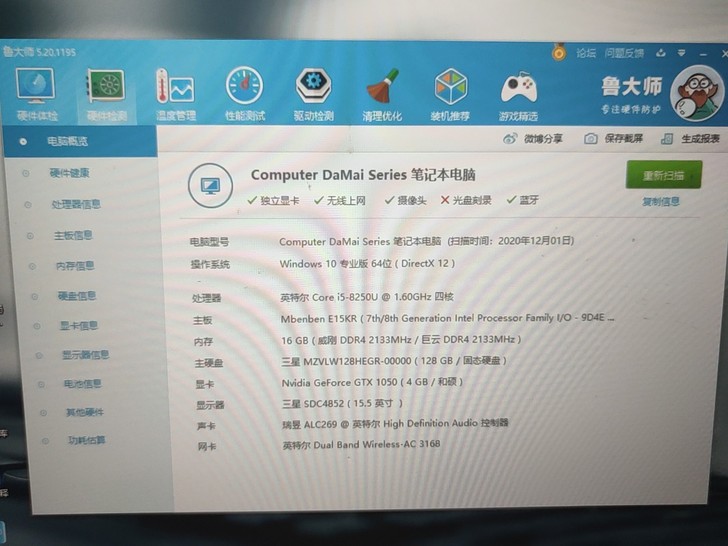728x546 pixels.
Task: Open 装机推荐 software recommendations
Action: (x=450, y=94)
